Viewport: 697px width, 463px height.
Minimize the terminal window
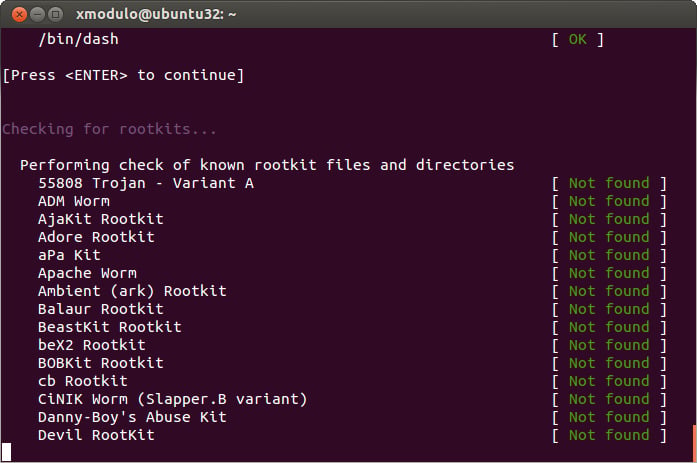[37, 14]
